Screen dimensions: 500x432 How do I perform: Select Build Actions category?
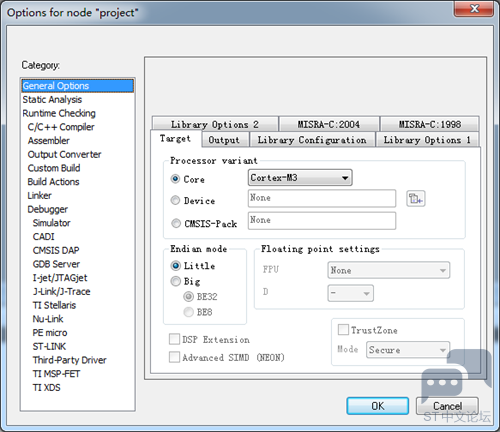tap(53, 181)
